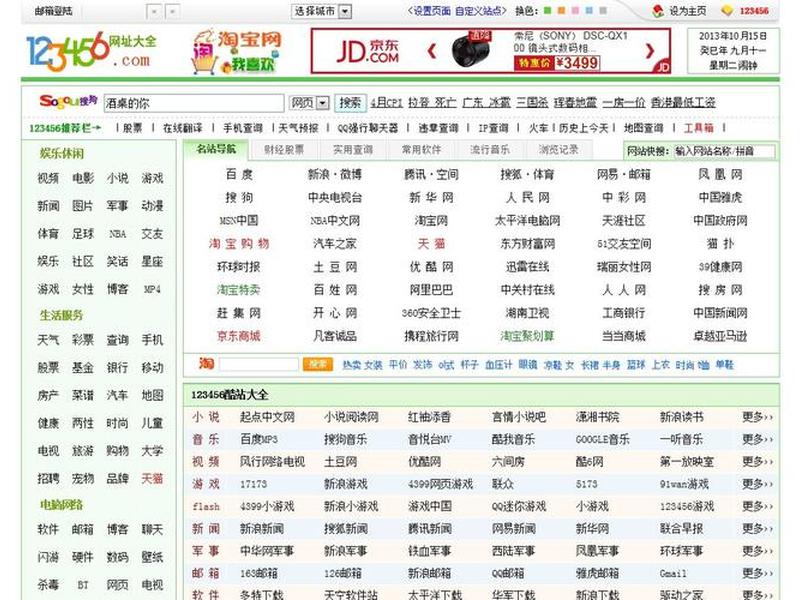Image resolution: width=800 pixels, height=600 pixels.
Task: Click the 123456.com site logo
Action: pyautogui.click(x=91, y=52)
